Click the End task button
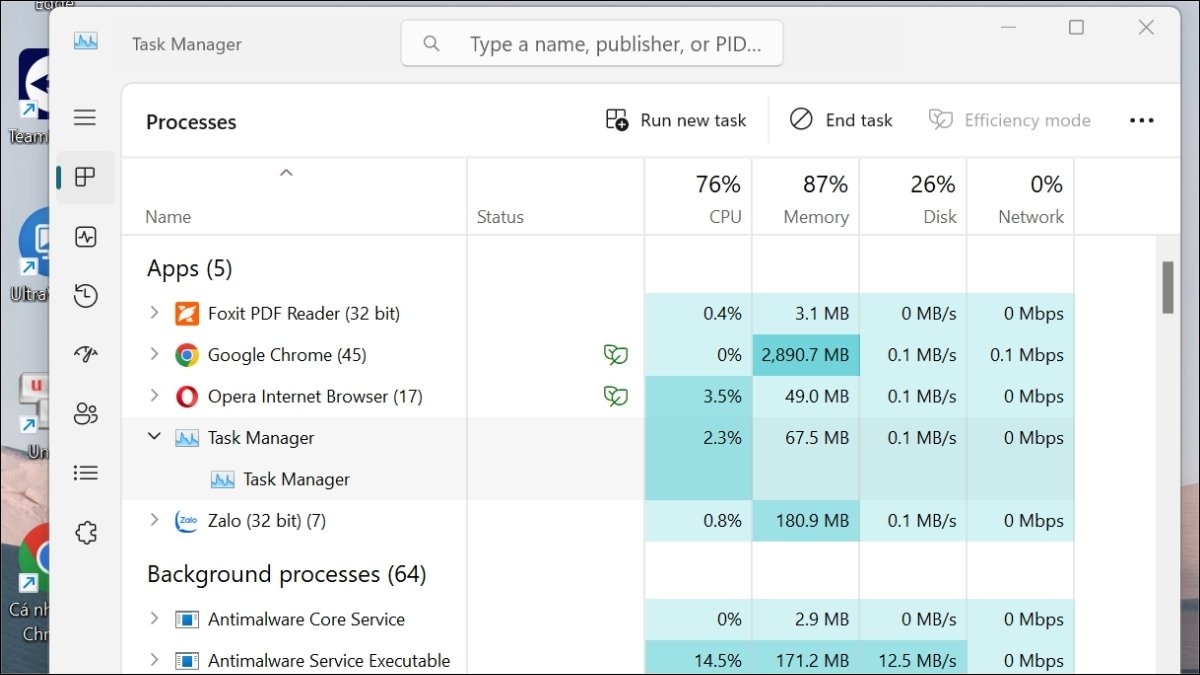The height and width of the screenshot is (675, 1200). 841,121
